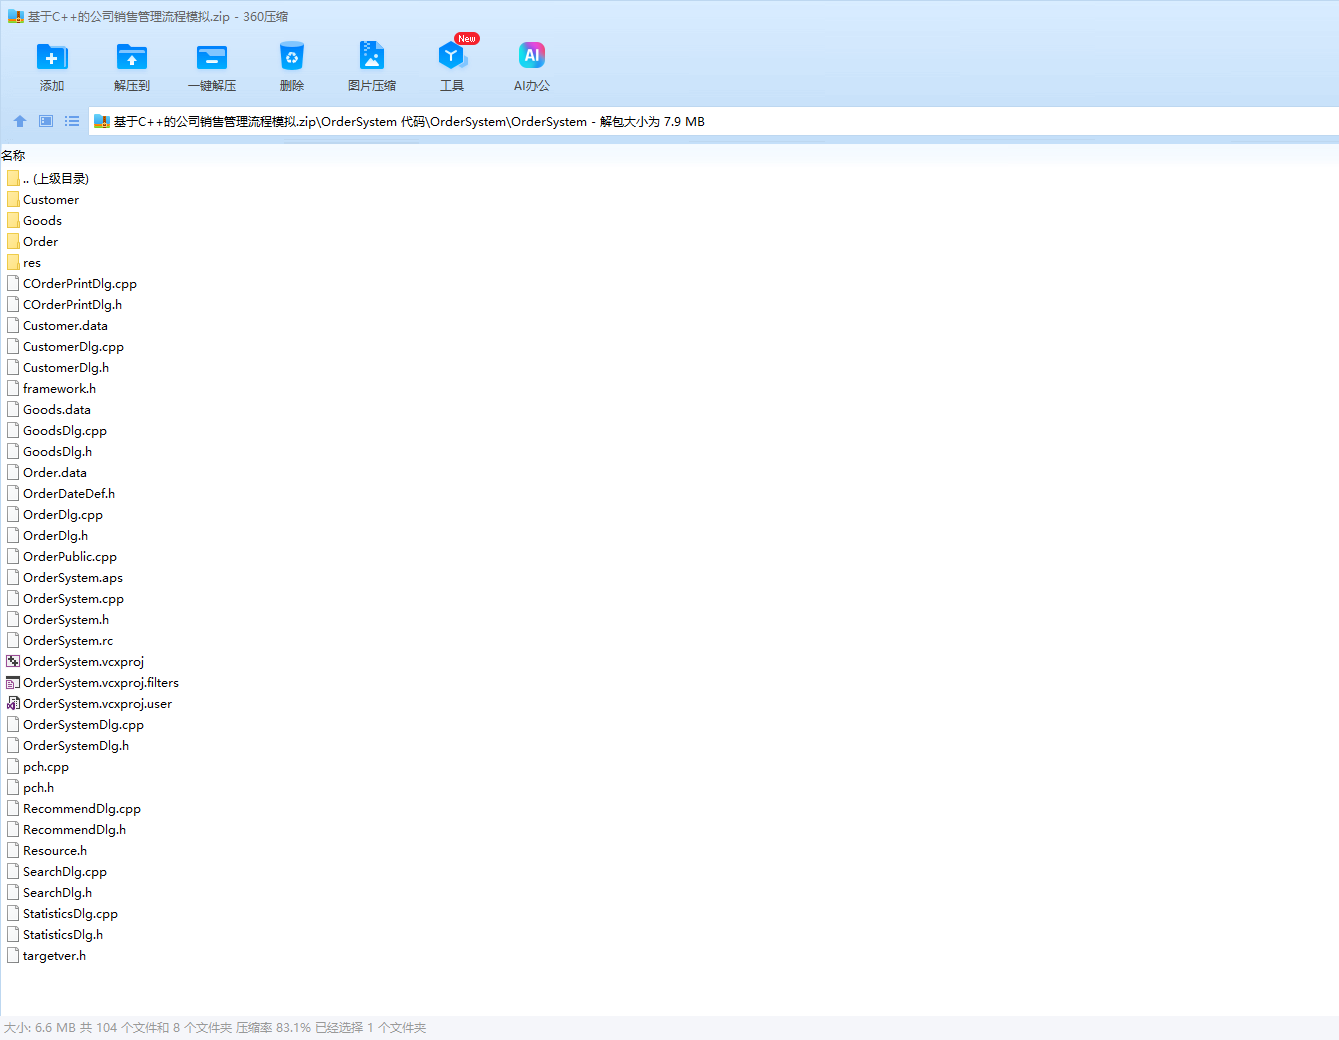Viewport: 1339px width, 1040px height.
Task: Select file pch.h
Action: pos(31,787)
